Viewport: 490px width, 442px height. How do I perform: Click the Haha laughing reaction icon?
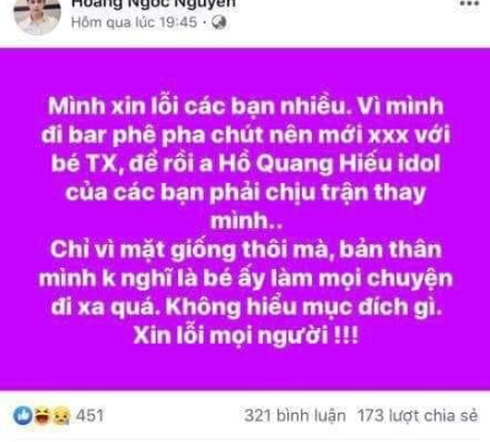[42, 416]
